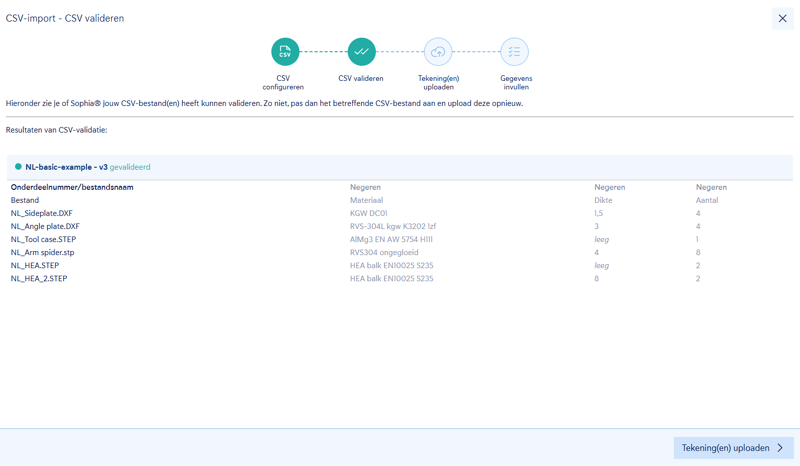Click the Negeren header above Materiaal
The image size is (800, 466).
(365, 187)
